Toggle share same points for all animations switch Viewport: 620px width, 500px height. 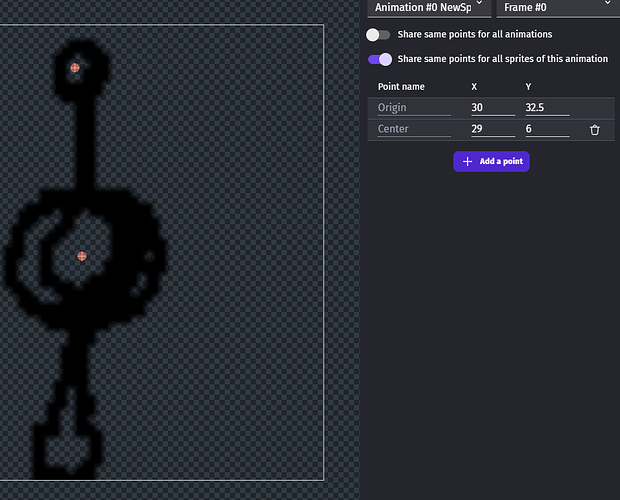[x=379, y=34]
